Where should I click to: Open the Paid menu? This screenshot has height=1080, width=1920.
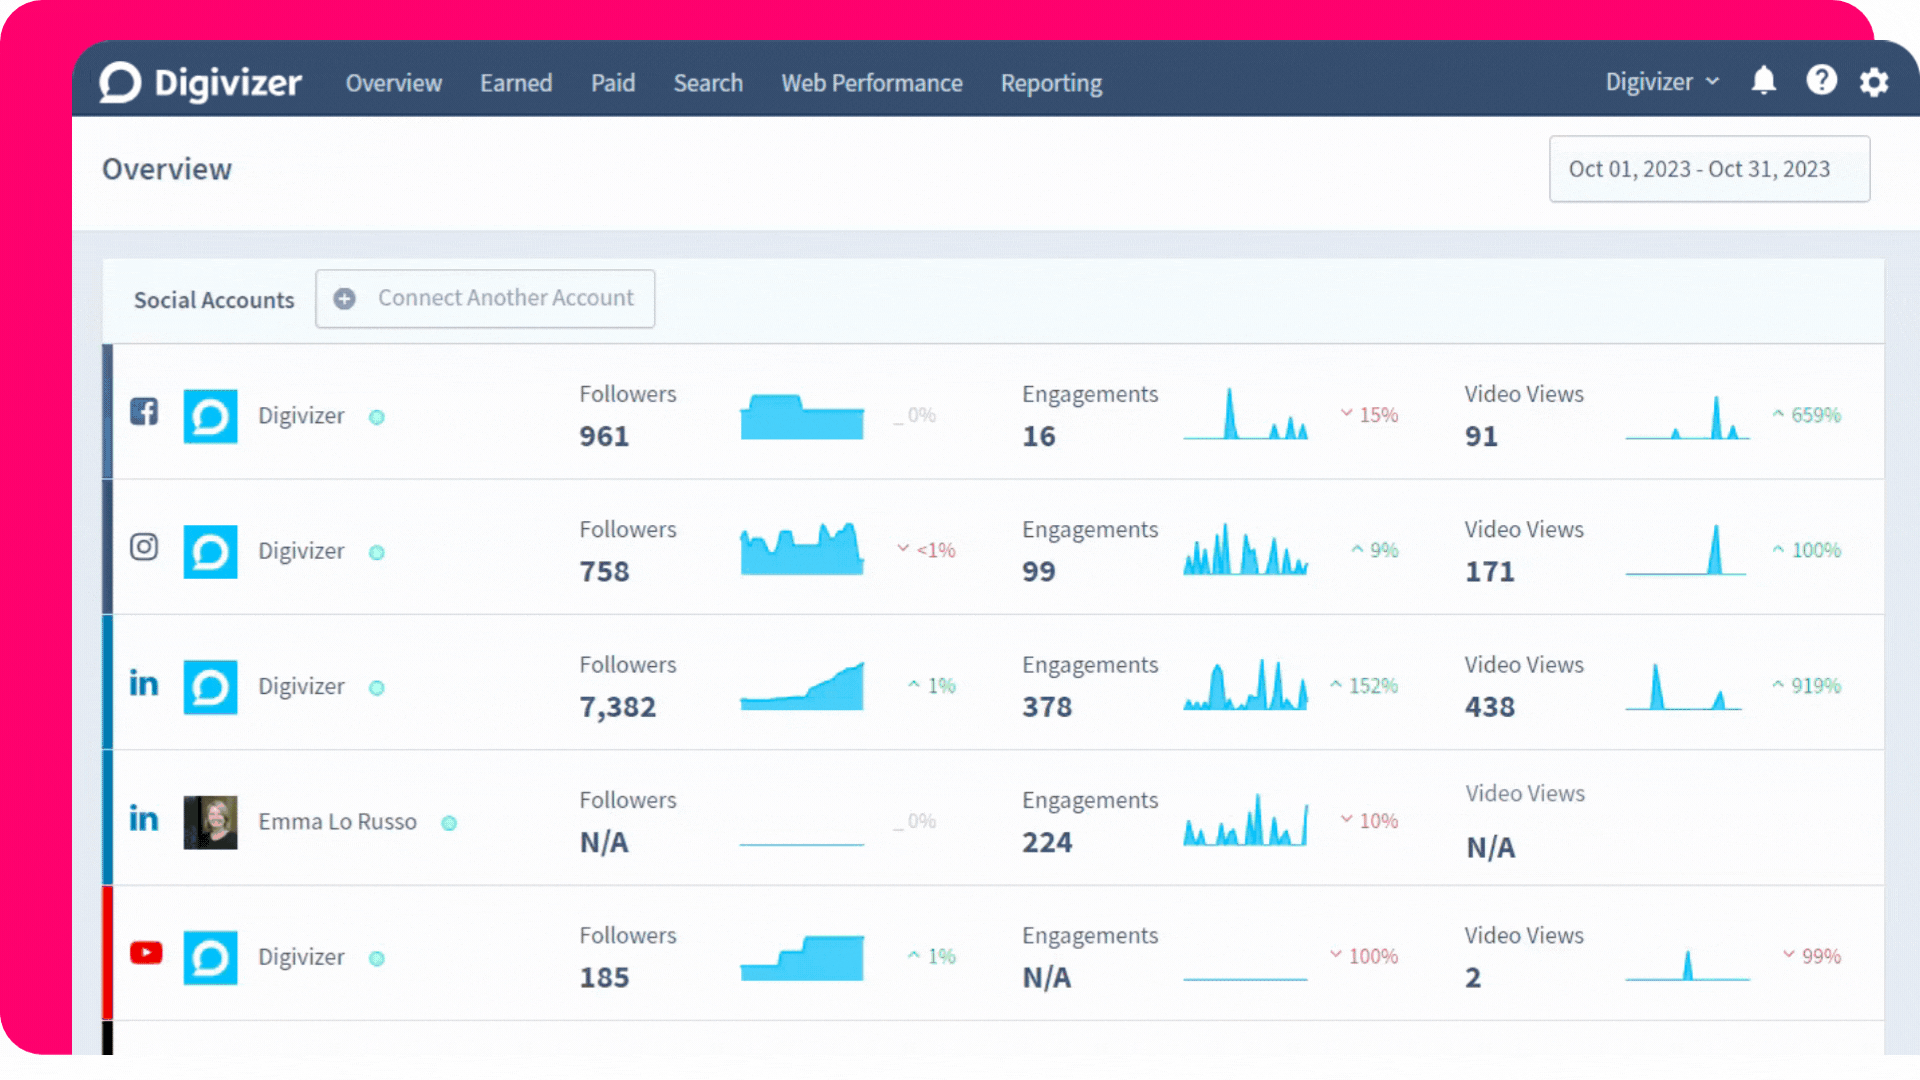click(613, 83)
